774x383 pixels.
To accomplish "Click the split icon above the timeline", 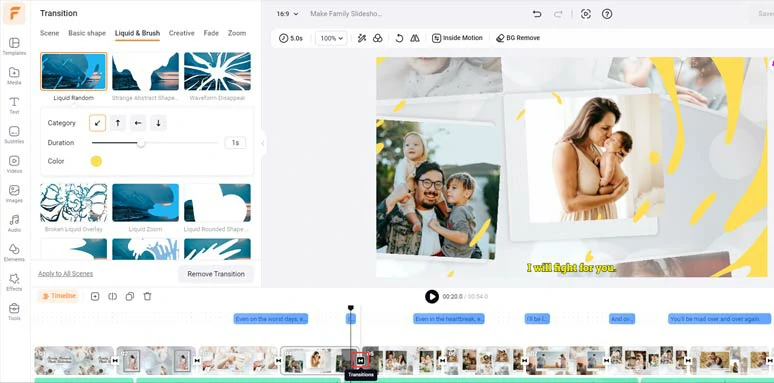I will 113,296.
